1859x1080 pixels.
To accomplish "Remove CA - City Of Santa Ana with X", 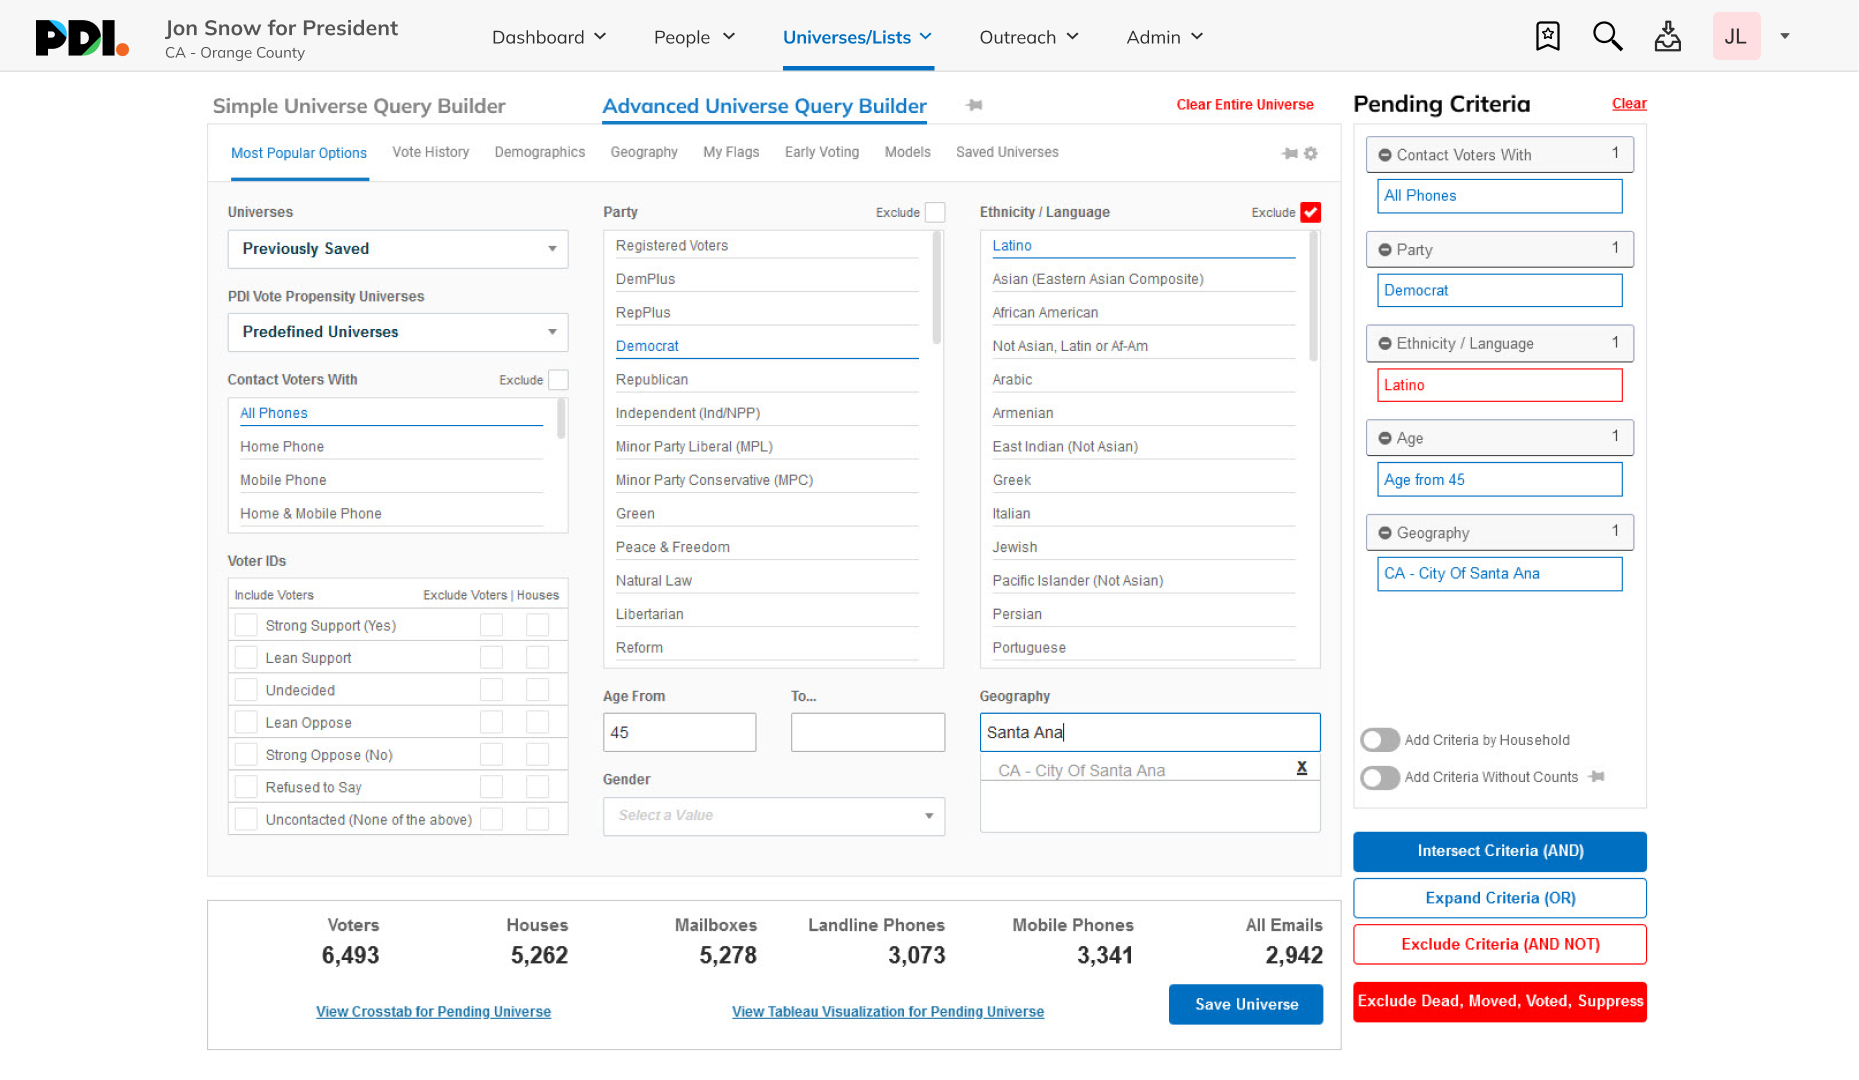I will [1301, 768].
